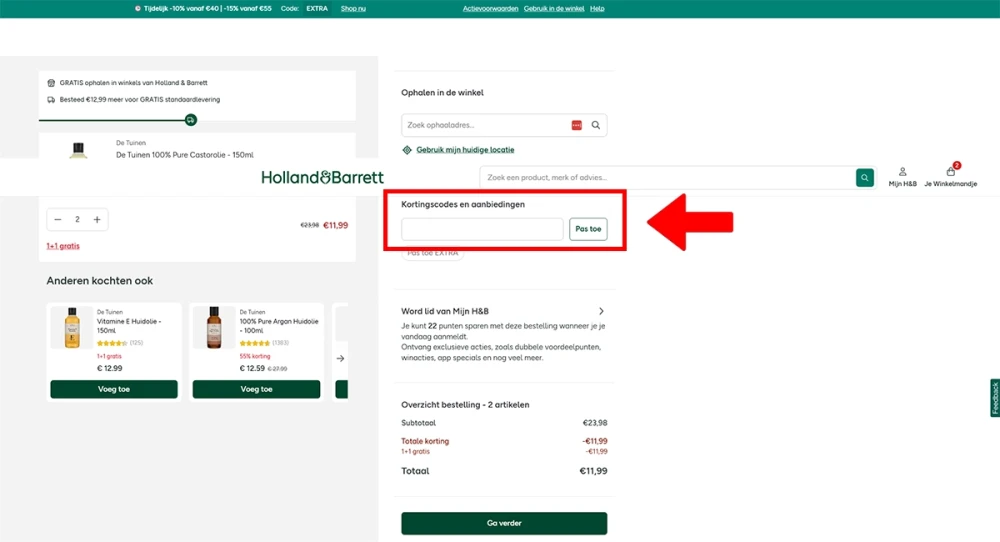Add Vitamine E Huidolie with Voeg toe
Image resolution: width=1000 pixels, height=542 pixels.
(114, 389)
